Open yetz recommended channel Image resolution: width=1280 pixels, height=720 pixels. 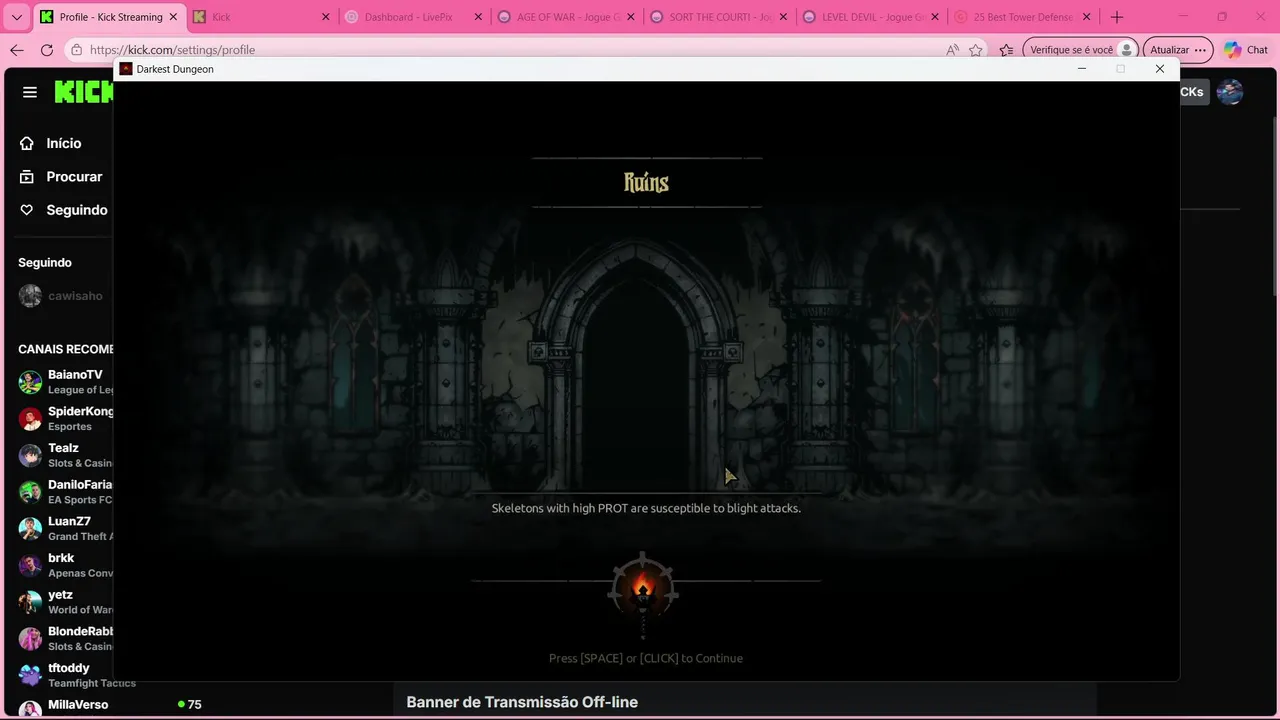[64, 602]
